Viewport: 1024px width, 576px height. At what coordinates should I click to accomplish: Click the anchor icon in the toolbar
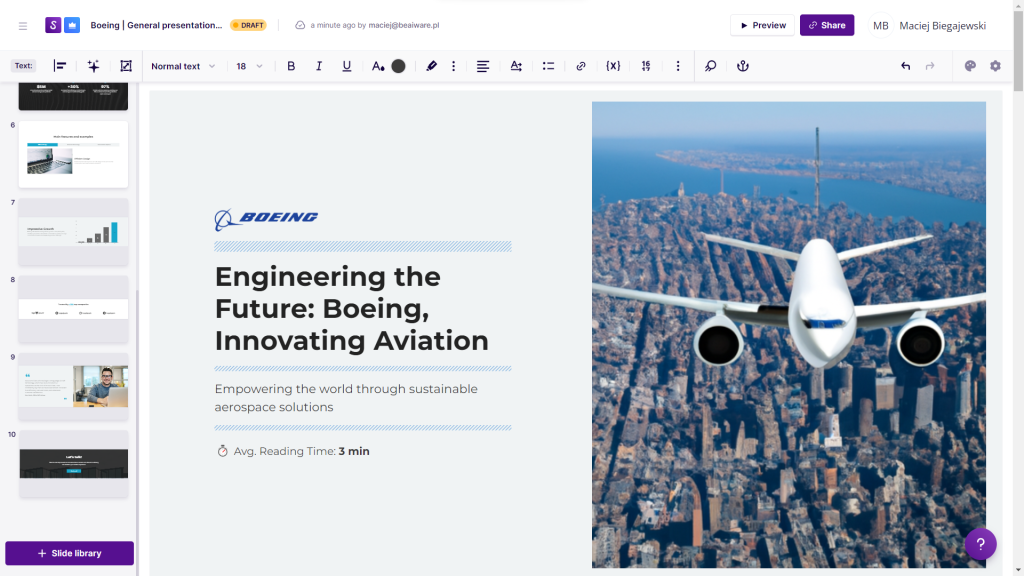point(742,66)
